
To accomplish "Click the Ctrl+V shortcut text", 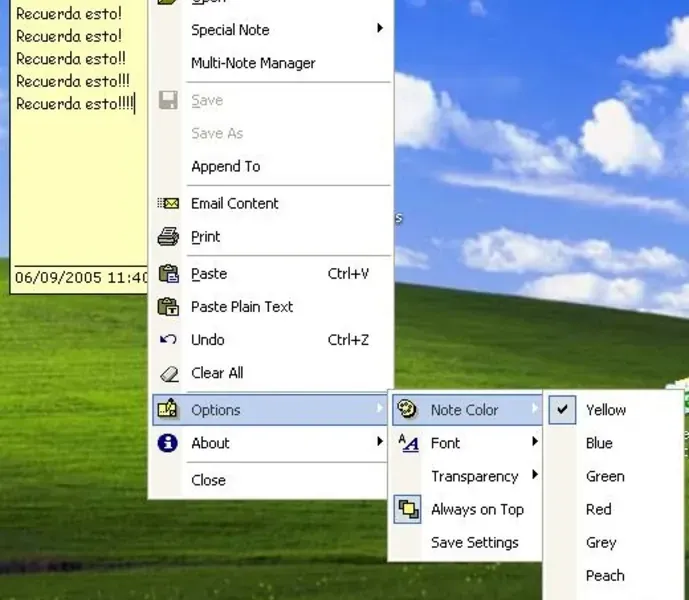I will coord(348,274).
